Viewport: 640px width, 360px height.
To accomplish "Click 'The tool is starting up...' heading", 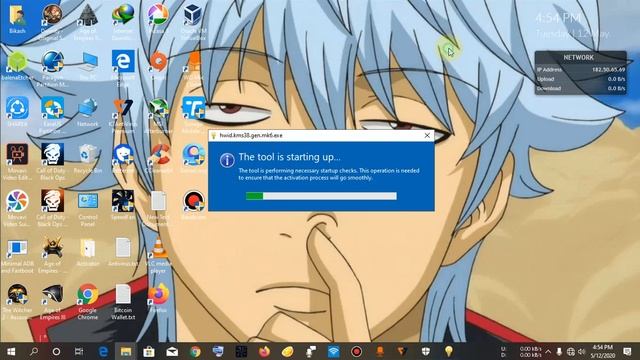I will click(x=289, y=157).
